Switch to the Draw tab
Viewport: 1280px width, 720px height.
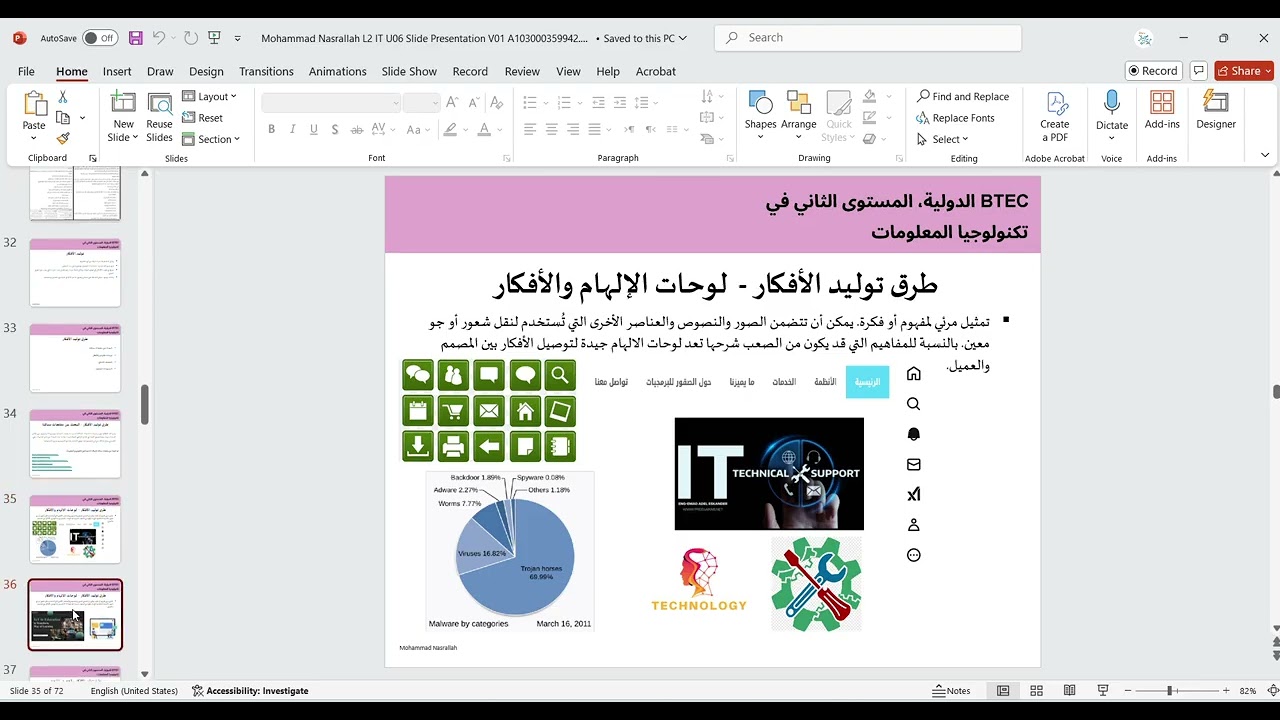(160, 71)
